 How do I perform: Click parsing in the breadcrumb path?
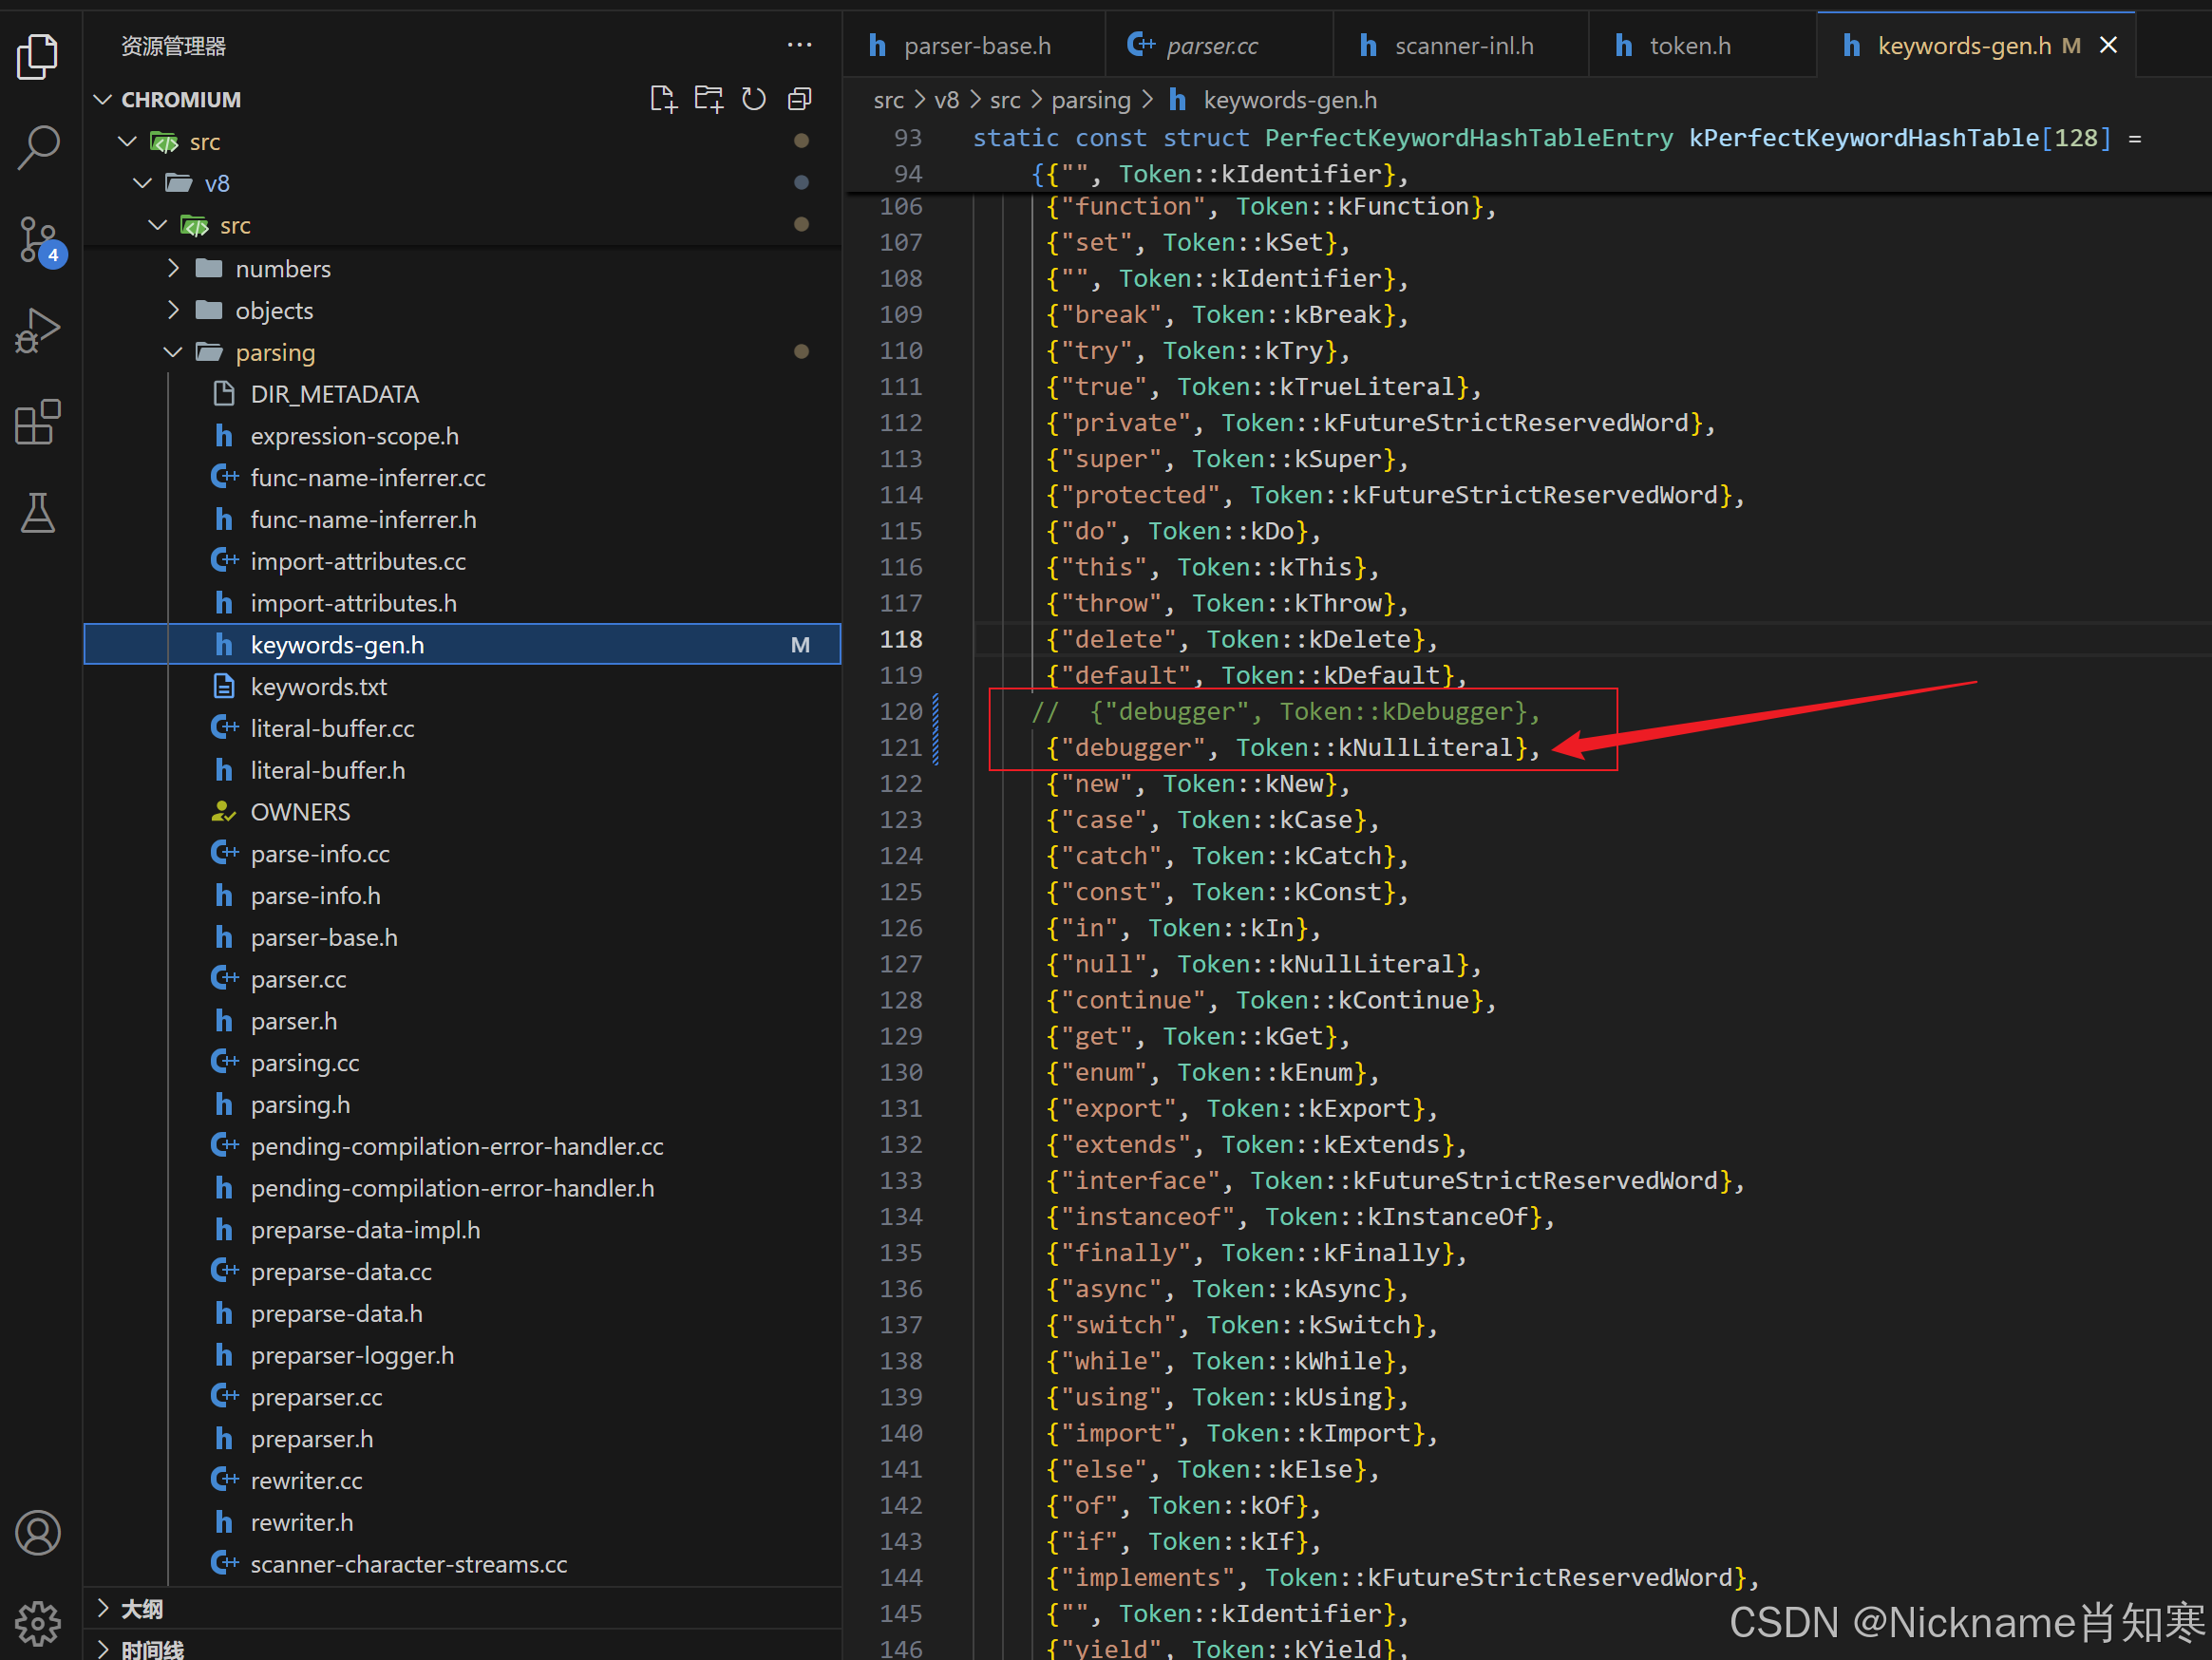pyautogui.click(x=1090, y=100)
